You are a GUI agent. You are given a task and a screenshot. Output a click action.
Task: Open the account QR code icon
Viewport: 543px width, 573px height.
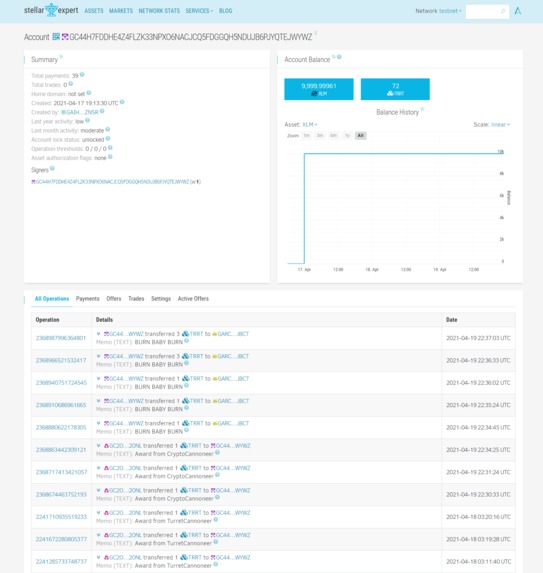(x=56, y=37)
